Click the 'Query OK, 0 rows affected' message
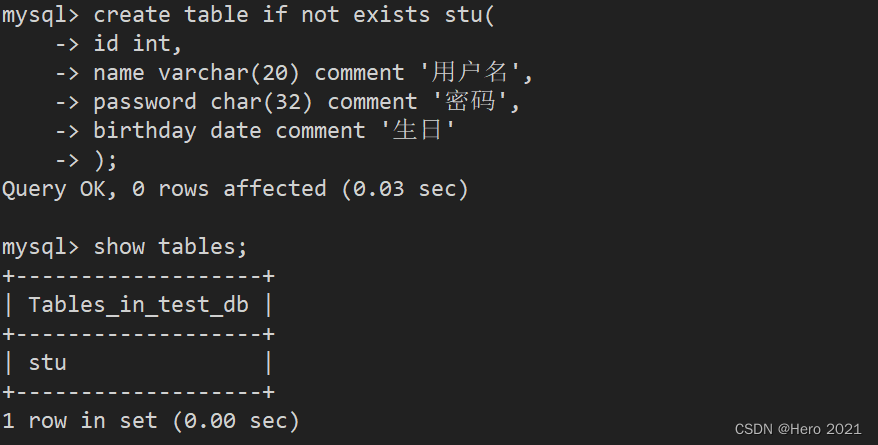Viewport: 878px width, 445px height. coord(164,189)
